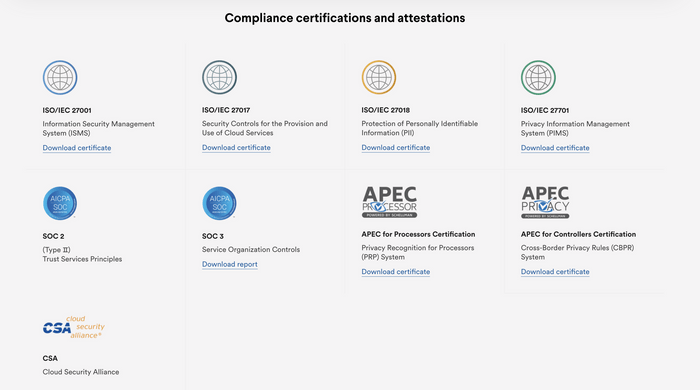Viewport: 700px width, 390px height.
Task: Open the SOC 3 Download report link
Action: pos(229,264)
